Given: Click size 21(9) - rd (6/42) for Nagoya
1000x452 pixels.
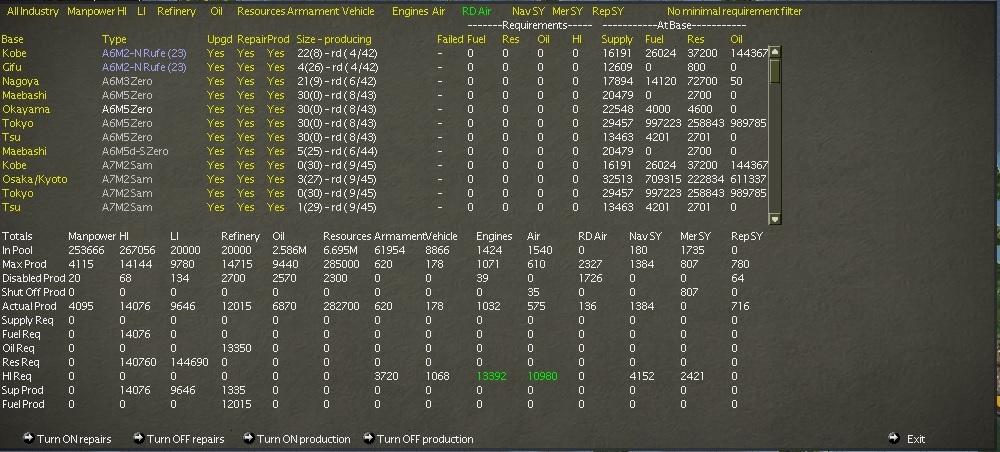Looking at the screenshot, I should coord(337,82).
